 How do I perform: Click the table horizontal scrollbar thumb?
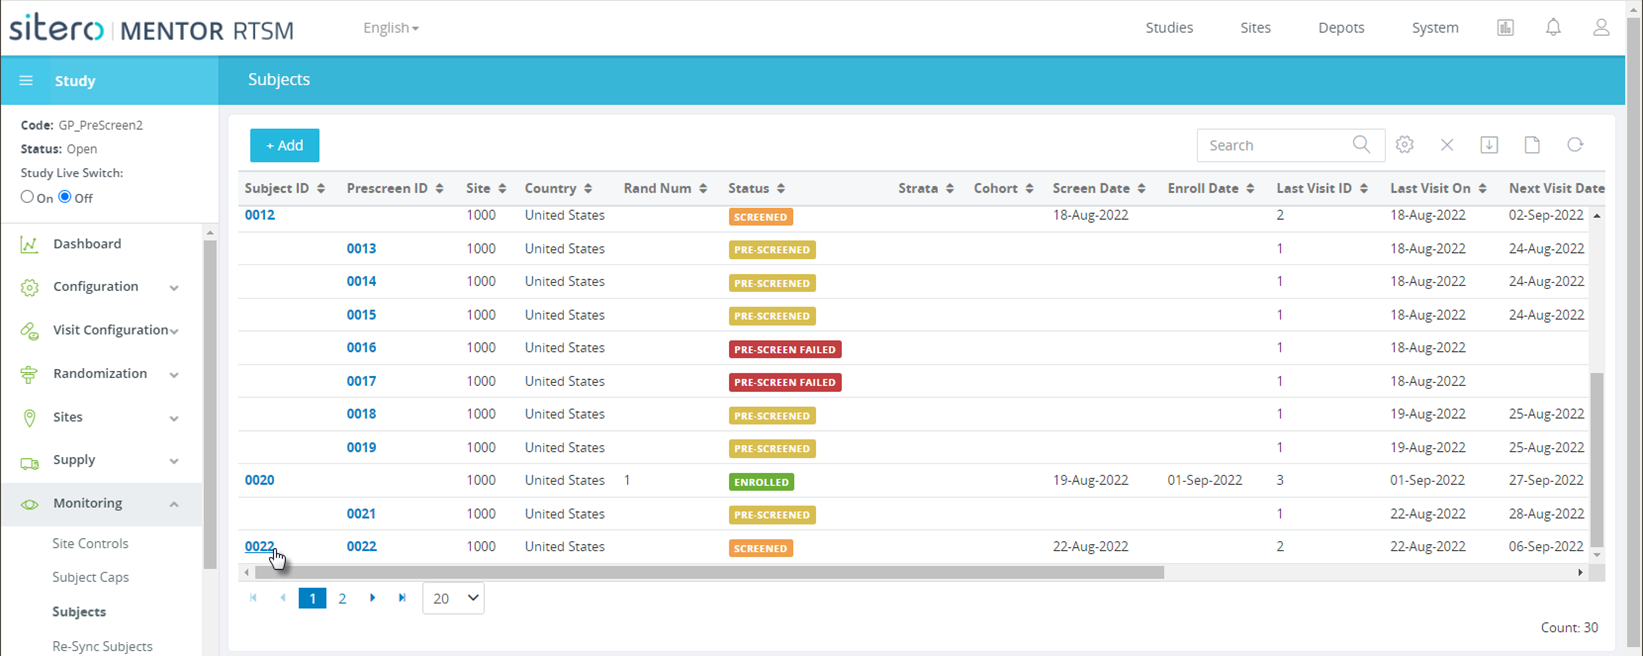[709, 573]
